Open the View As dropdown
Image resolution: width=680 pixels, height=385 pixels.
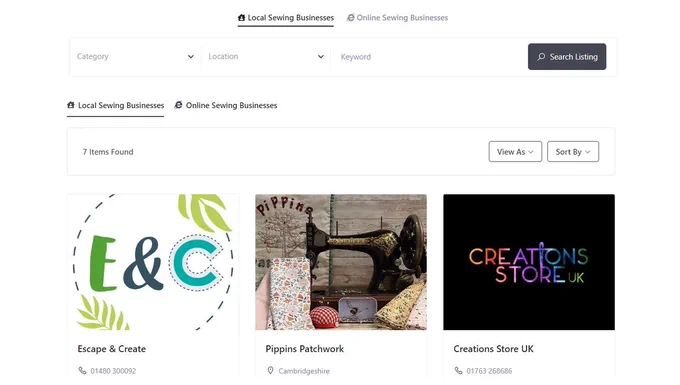tap(515, 152)
